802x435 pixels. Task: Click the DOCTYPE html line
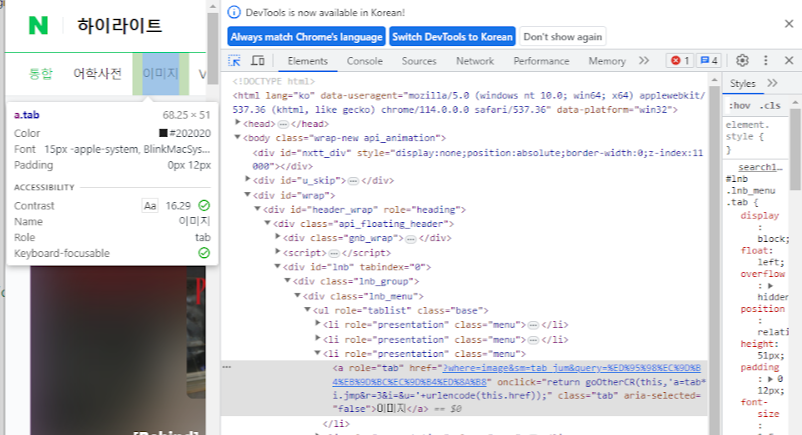click(x=274, y=81)
